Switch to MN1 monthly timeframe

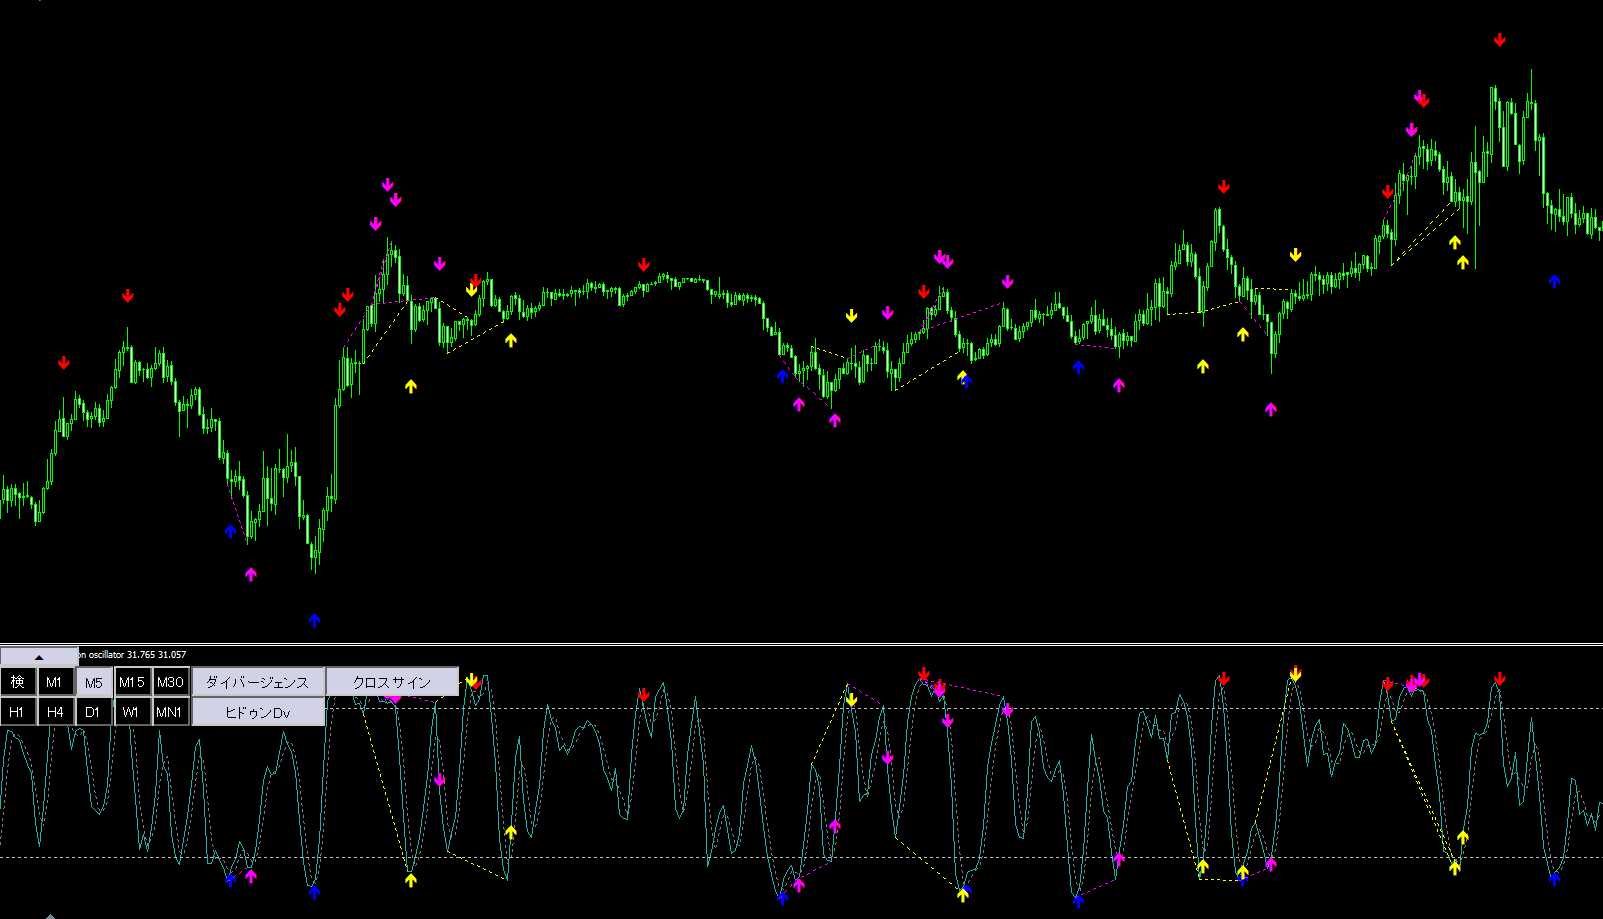(x=170, y=712)
